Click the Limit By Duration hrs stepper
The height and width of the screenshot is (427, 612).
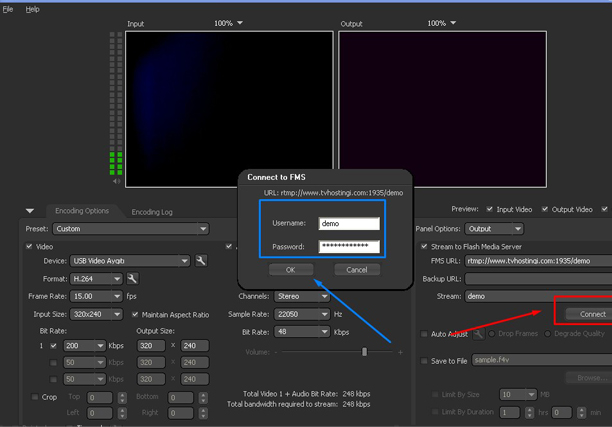pos(529,413)
